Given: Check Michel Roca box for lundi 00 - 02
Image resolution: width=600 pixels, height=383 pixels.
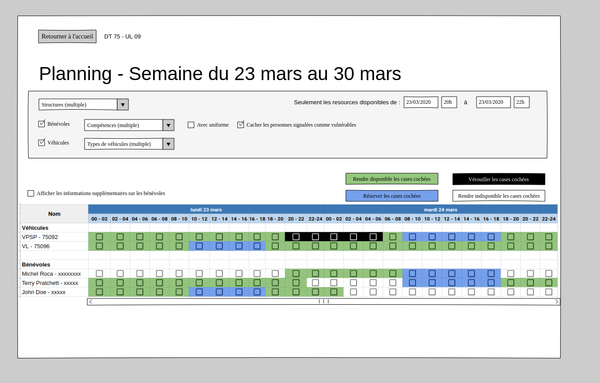Looking at the screenshot, I should pos(99,274).
